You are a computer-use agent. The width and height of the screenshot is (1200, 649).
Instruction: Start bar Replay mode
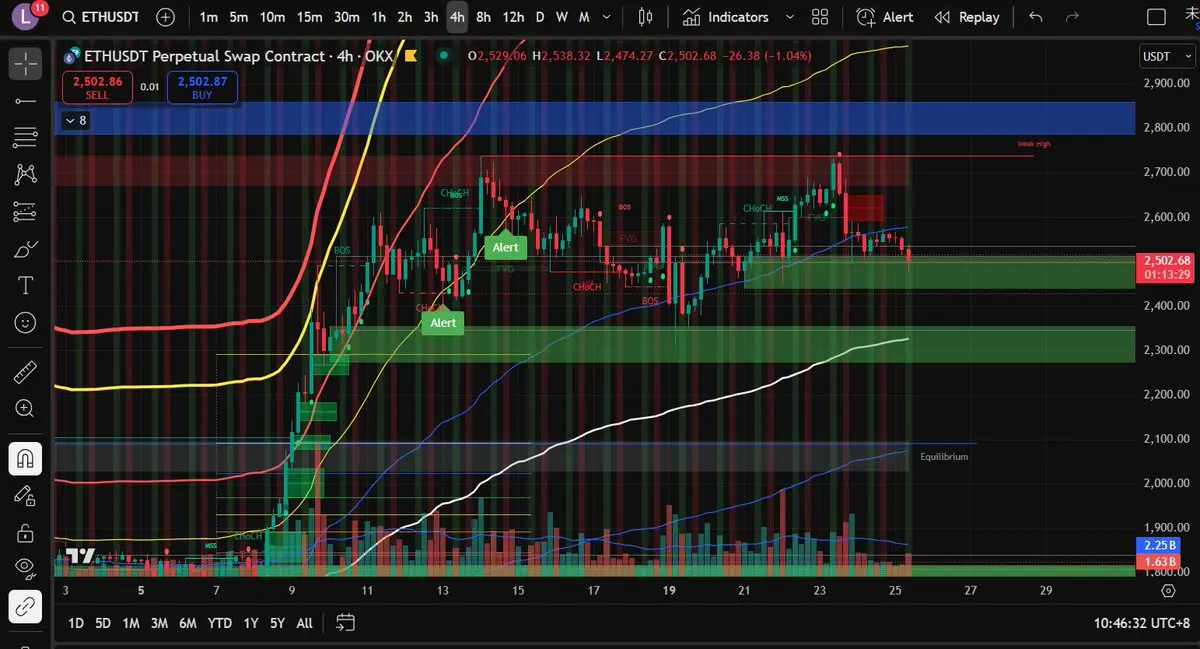[966, 17]
